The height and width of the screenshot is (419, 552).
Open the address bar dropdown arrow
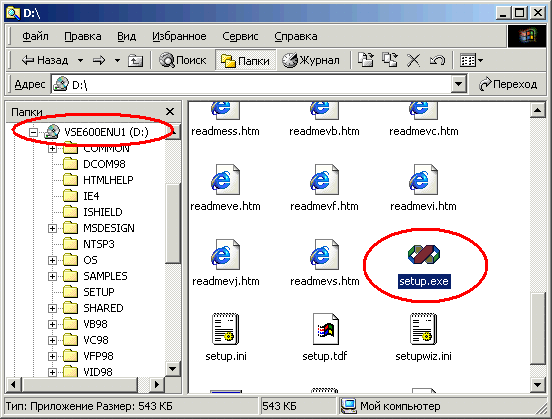[458, 84]
